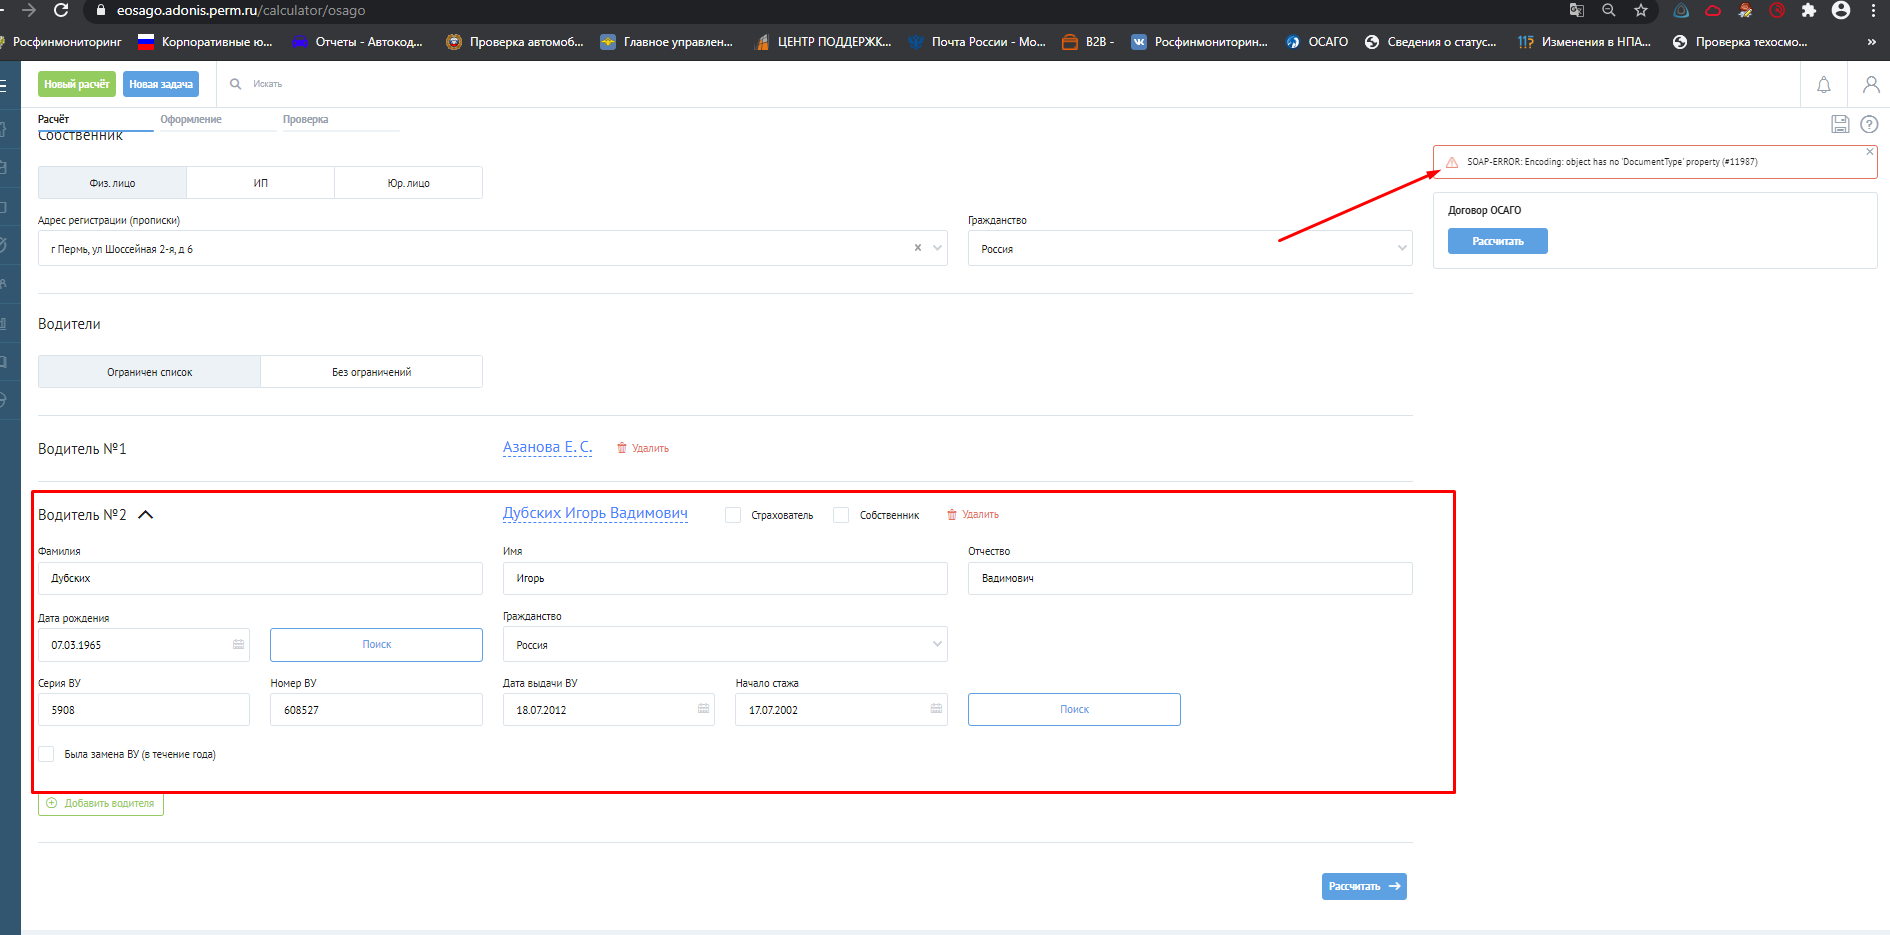
Task: Dismiss the SOAP-ERROR notification
Action: pos(1869,152)
